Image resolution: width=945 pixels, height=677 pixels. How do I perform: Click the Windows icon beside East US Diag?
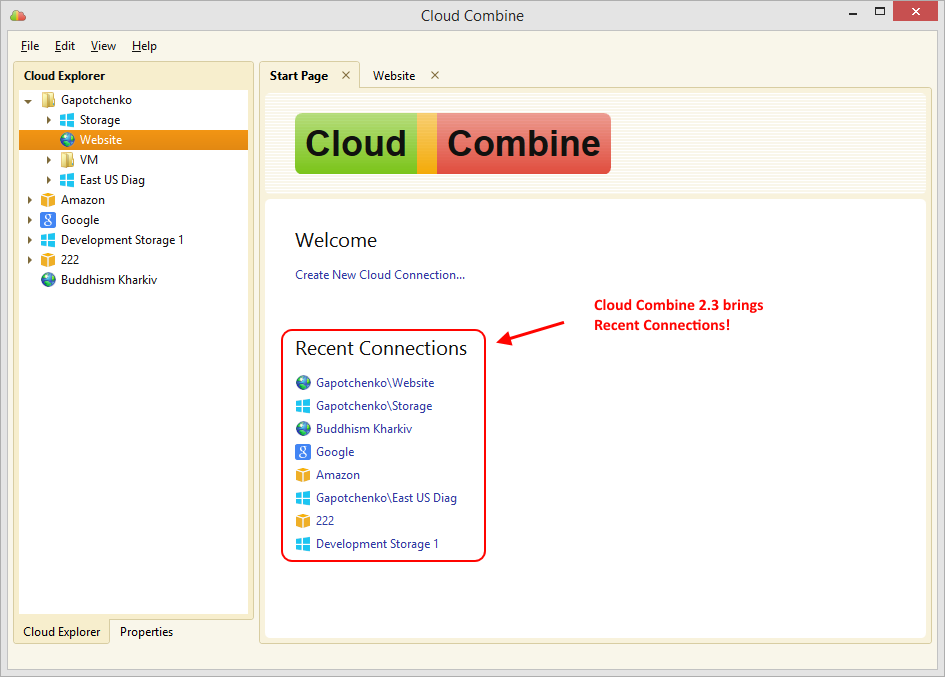point(67,180)
